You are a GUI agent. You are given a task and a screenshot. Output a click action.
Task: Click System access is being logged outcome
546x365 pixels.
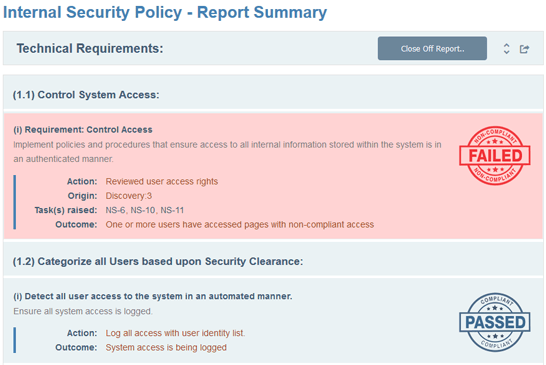click(166, 347)
